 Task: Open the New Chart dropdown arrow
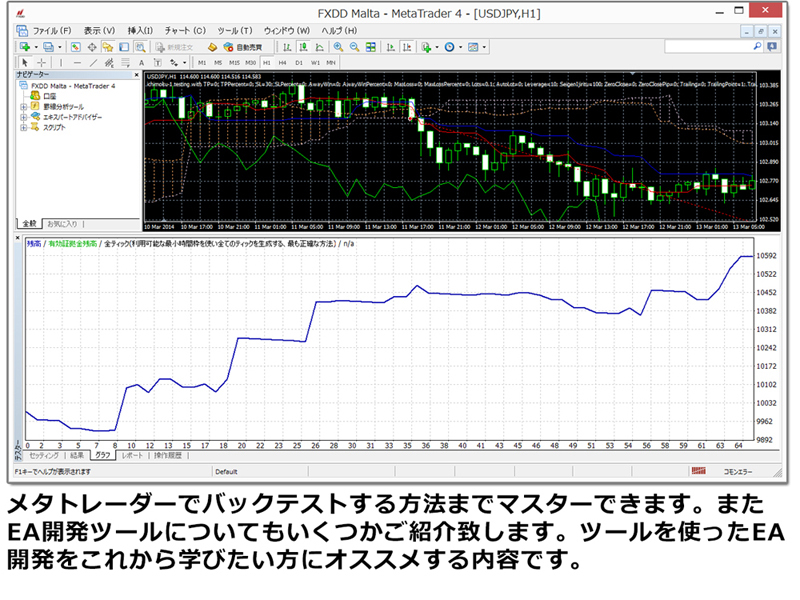(36, 47)
